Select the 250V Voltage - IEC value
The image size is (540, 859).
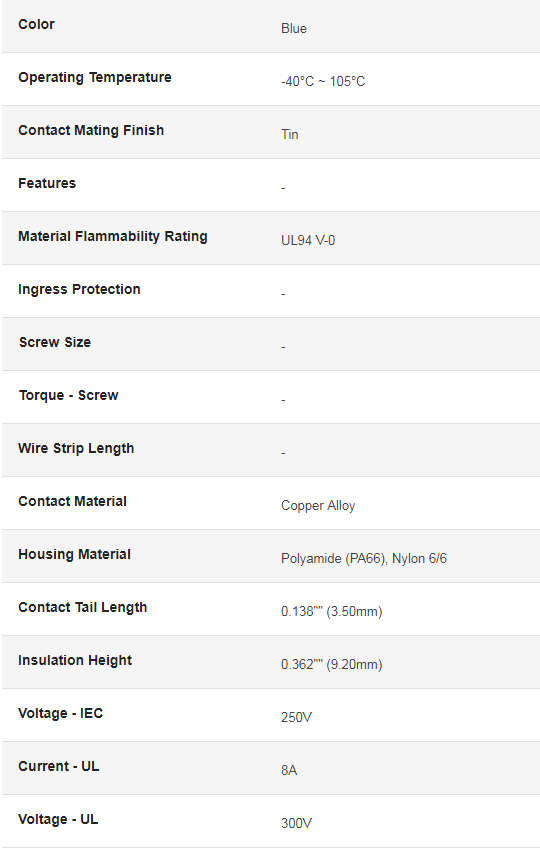(296, 717)
